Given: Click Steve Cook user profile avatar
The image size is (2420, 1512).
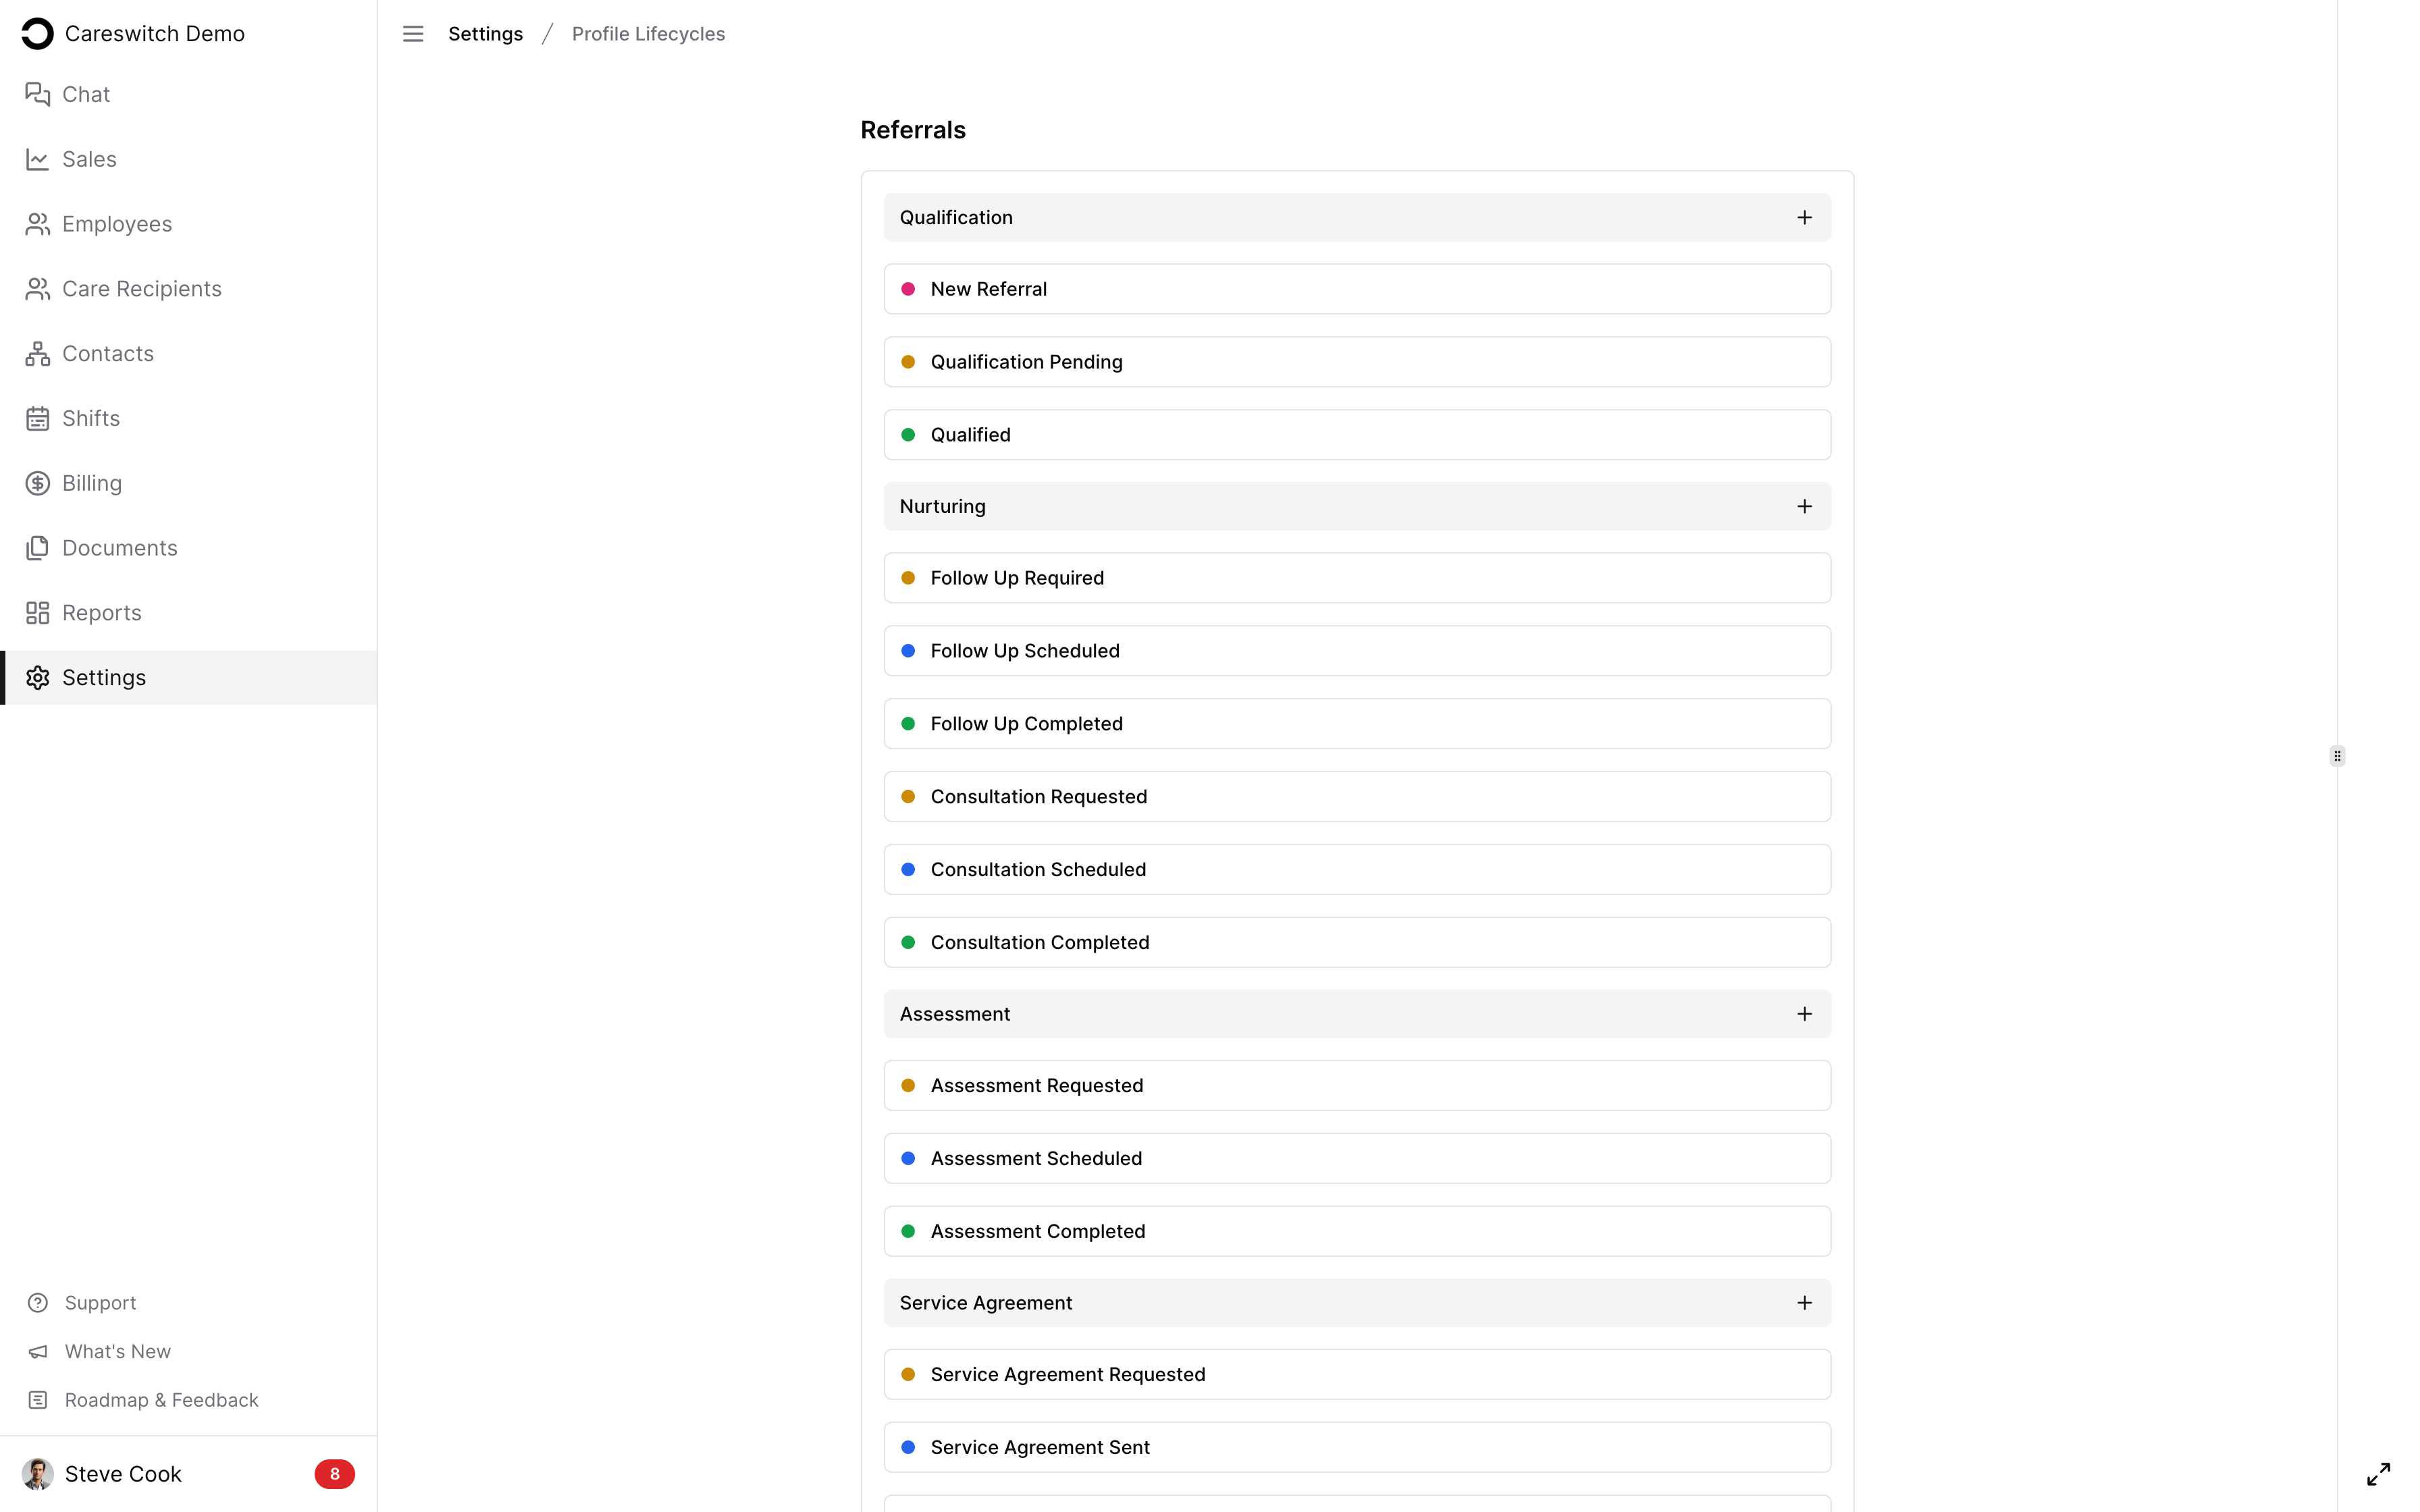Looking at the screenshot, I should coord(38,1474).
